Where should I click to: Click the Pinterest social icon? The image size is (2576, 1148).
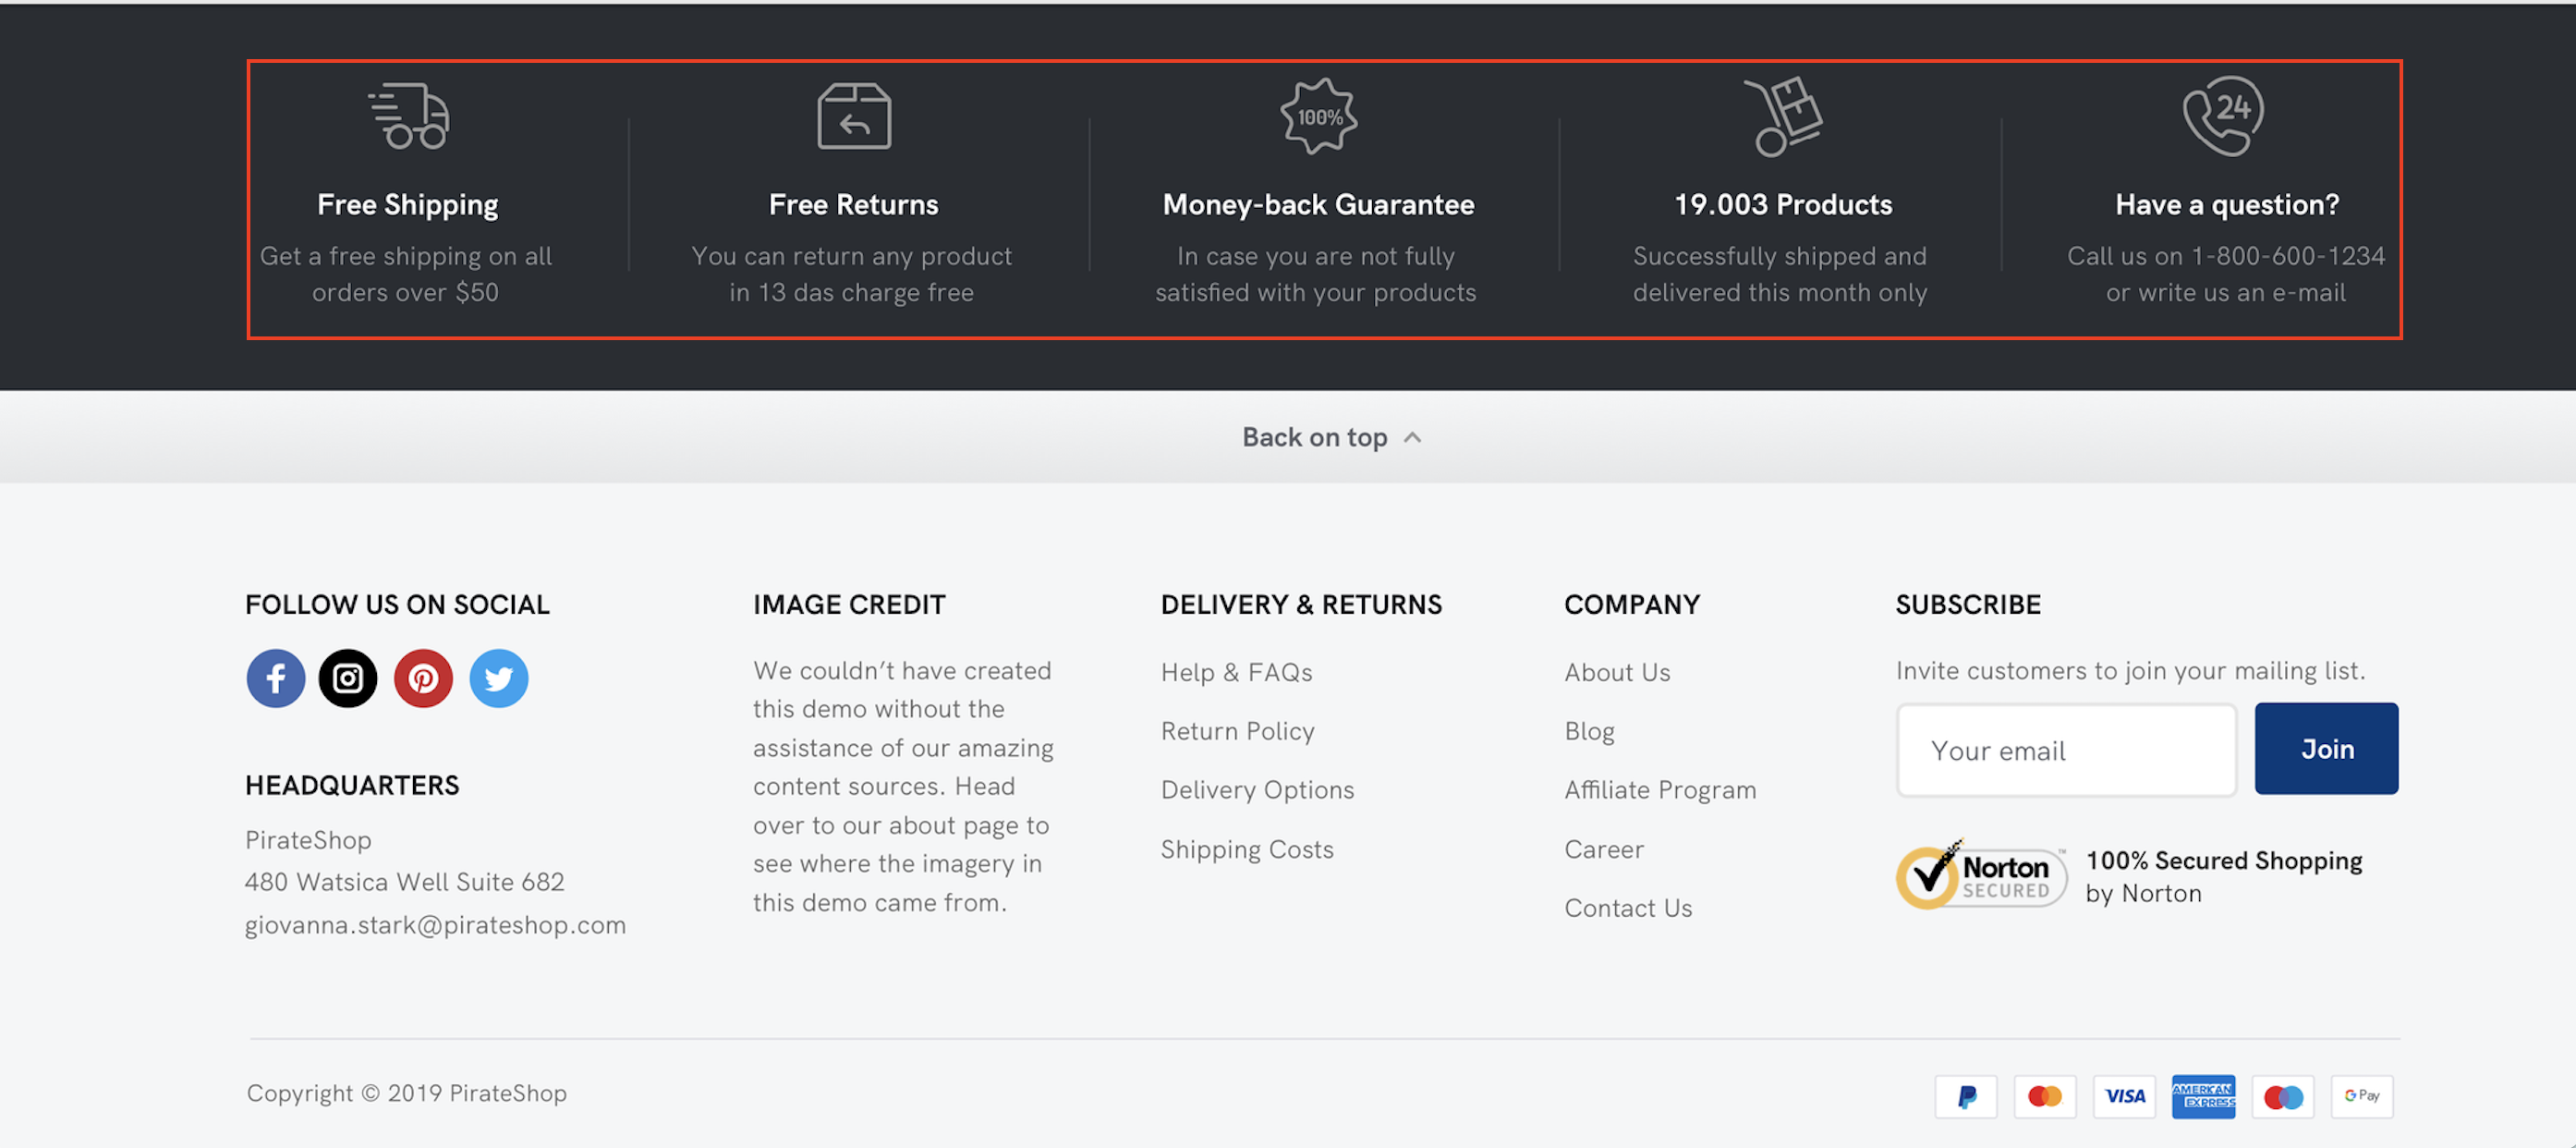[x=423, y=679]
